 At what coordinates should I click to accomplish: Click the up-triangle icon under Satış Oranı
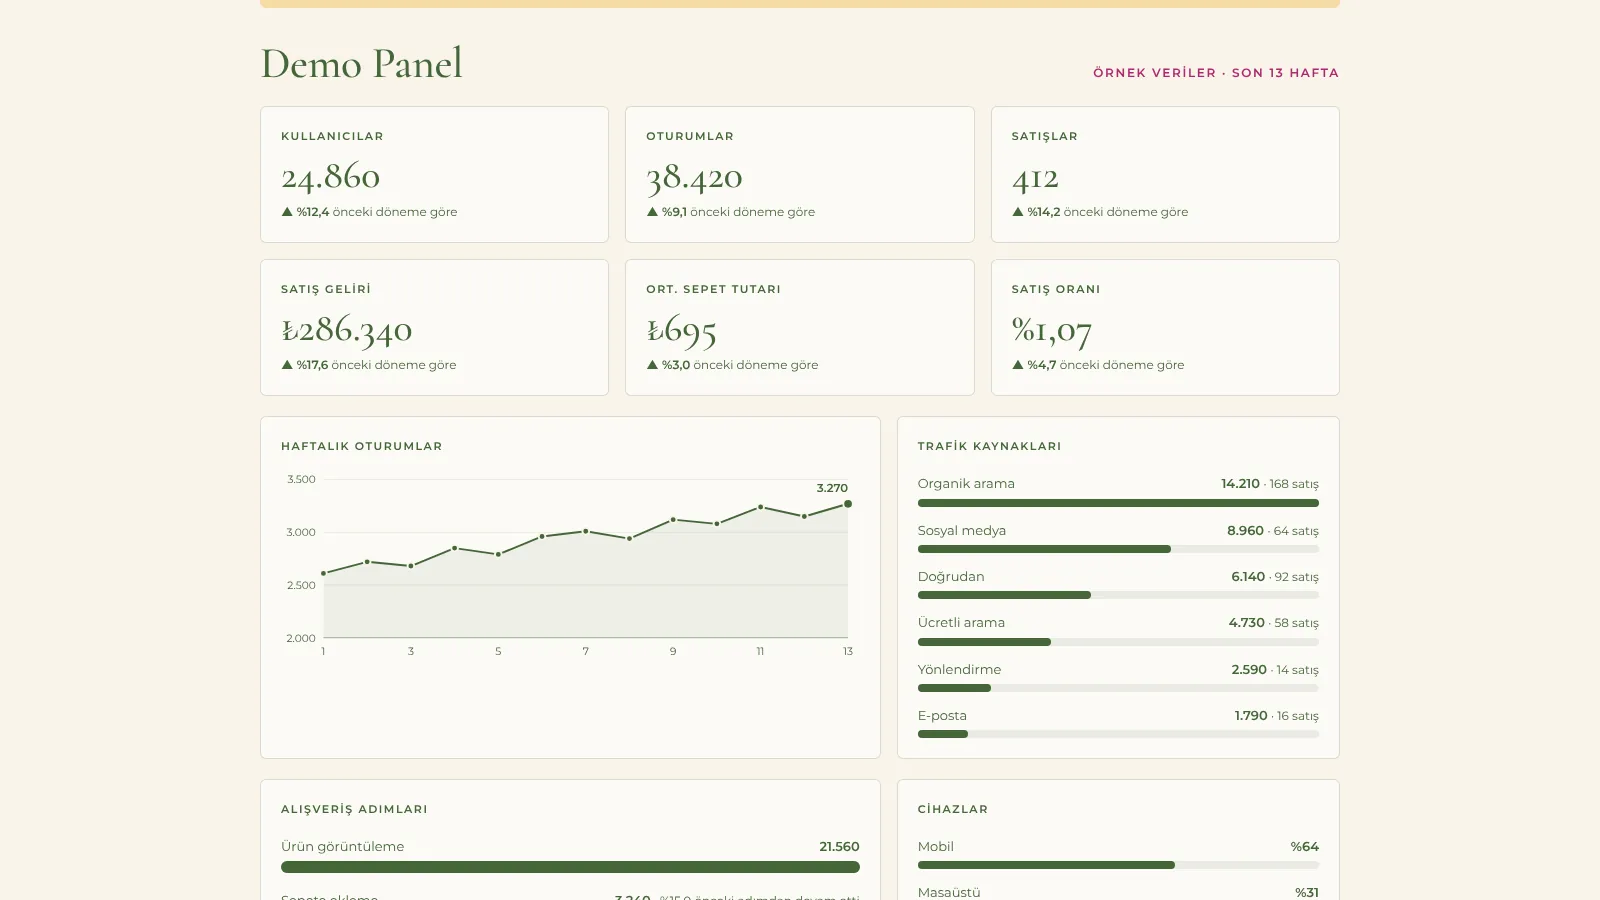coord(1018,365)
